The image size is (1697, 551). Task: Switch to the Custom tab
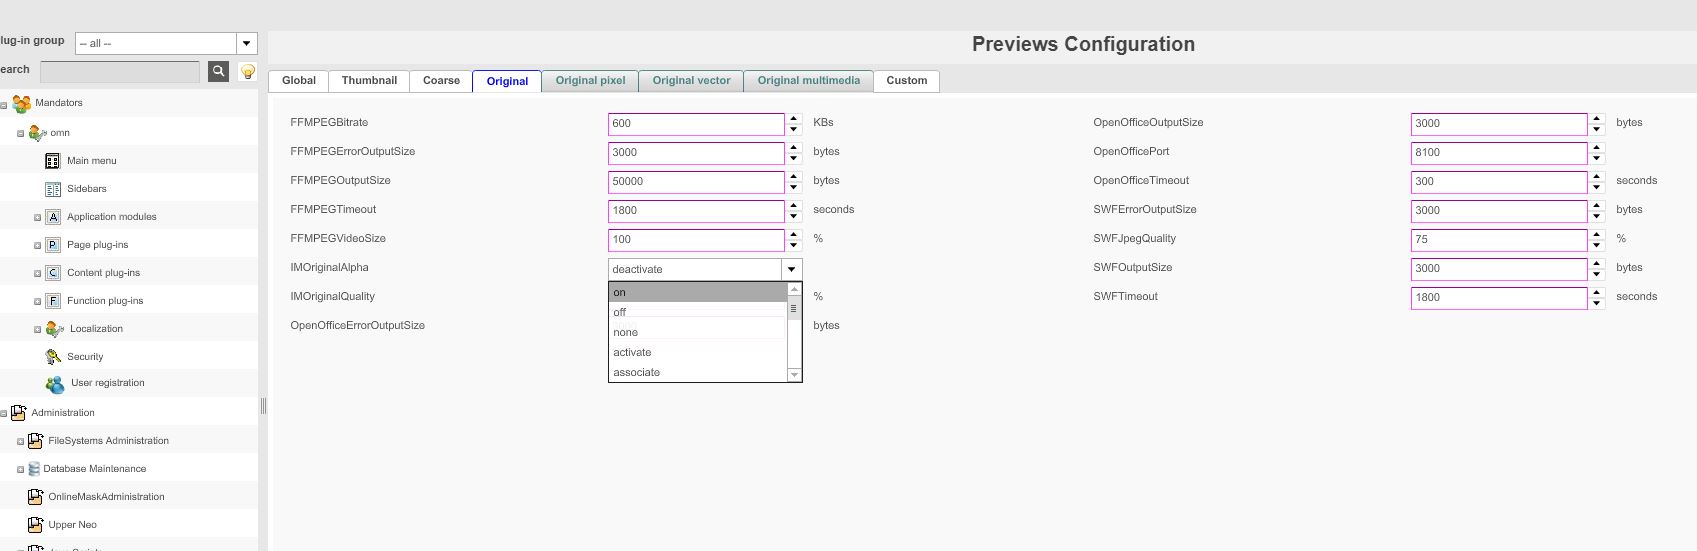pos(906,81)
